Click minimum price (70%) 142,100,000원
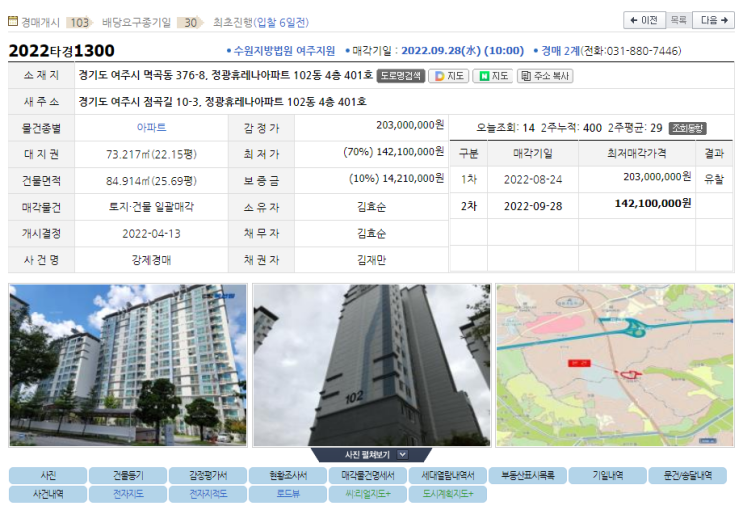This screenshot has width=743, height=510. tap(393, 152)
